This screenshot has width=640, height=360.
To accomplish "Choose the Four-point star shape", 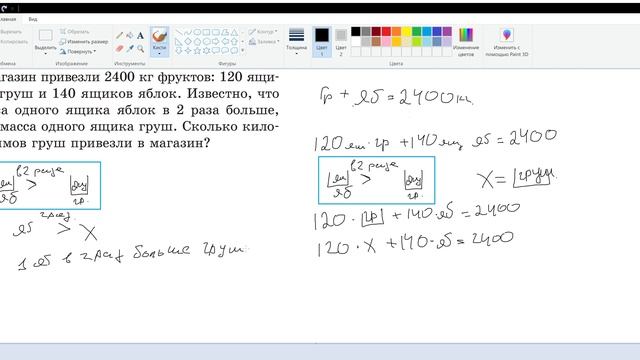I will tap(188, 51).
